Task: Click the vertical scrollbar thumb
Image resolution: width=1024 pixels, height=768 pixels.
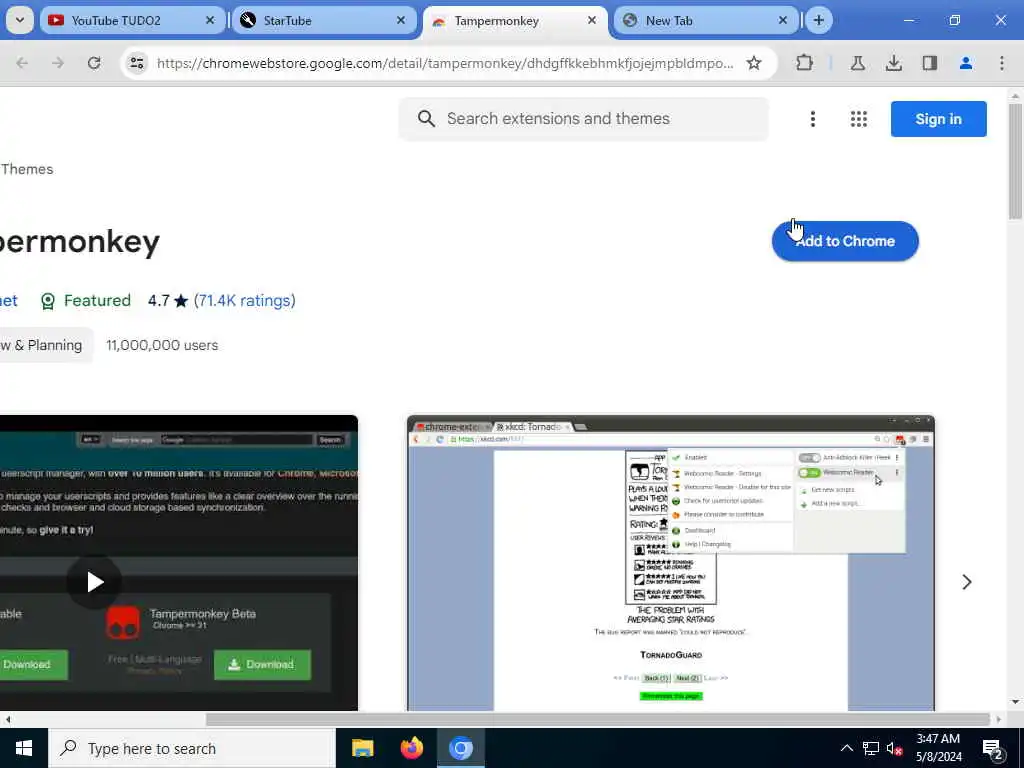Action: tap(1015, 161)
